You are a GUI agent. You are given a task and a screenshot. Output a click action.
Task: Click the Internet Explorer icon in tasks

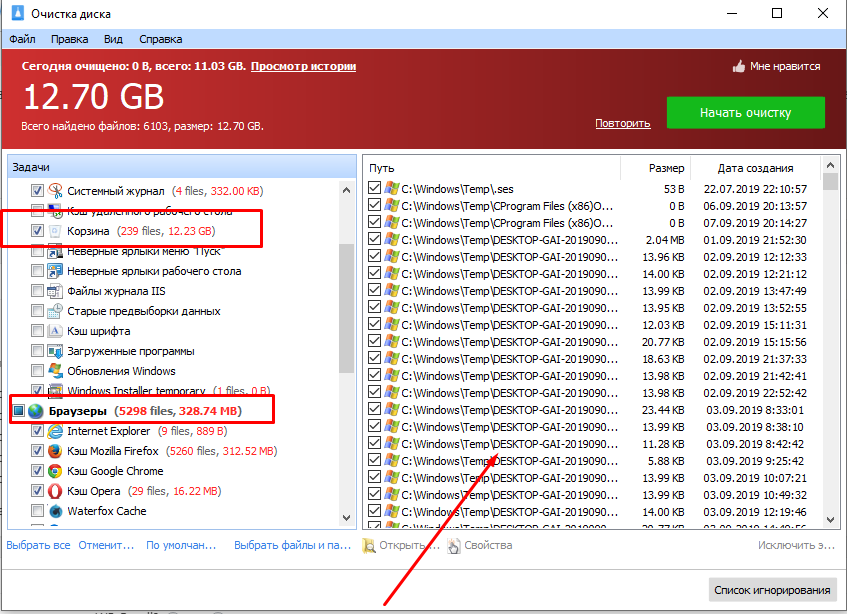point(56,431)
